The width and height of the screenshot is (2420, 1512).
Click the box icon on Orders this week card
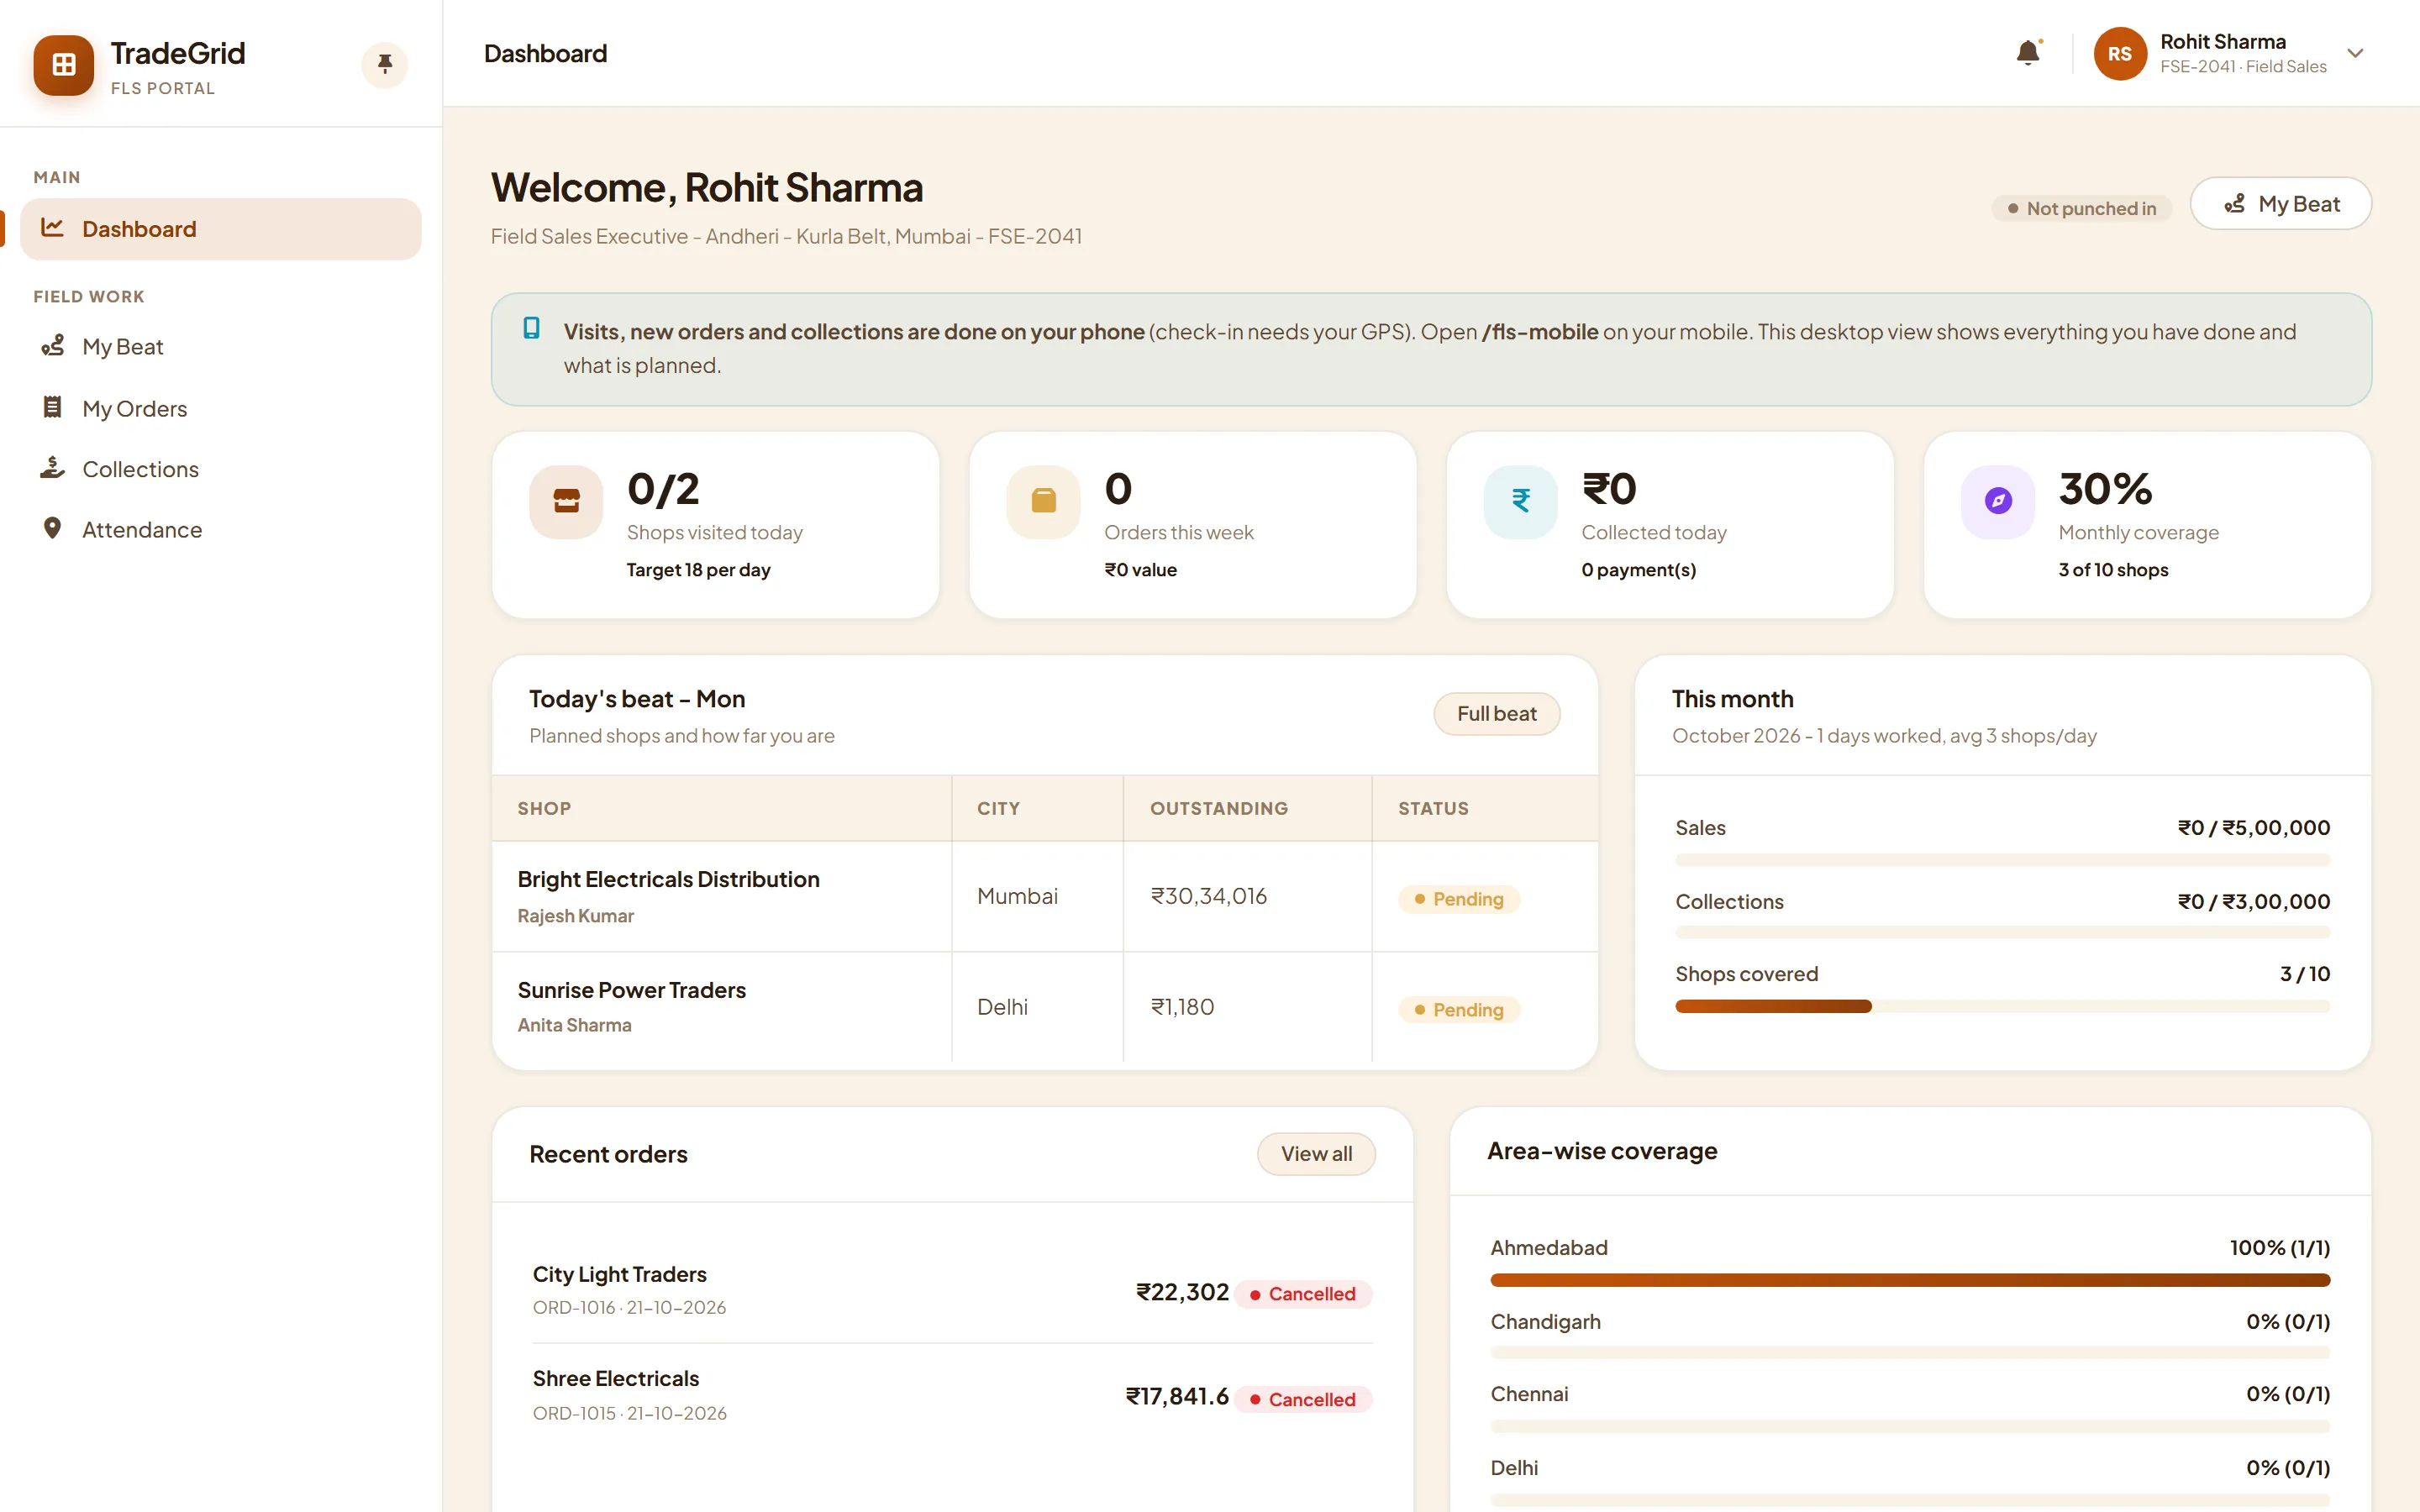tap(1043, 502)
